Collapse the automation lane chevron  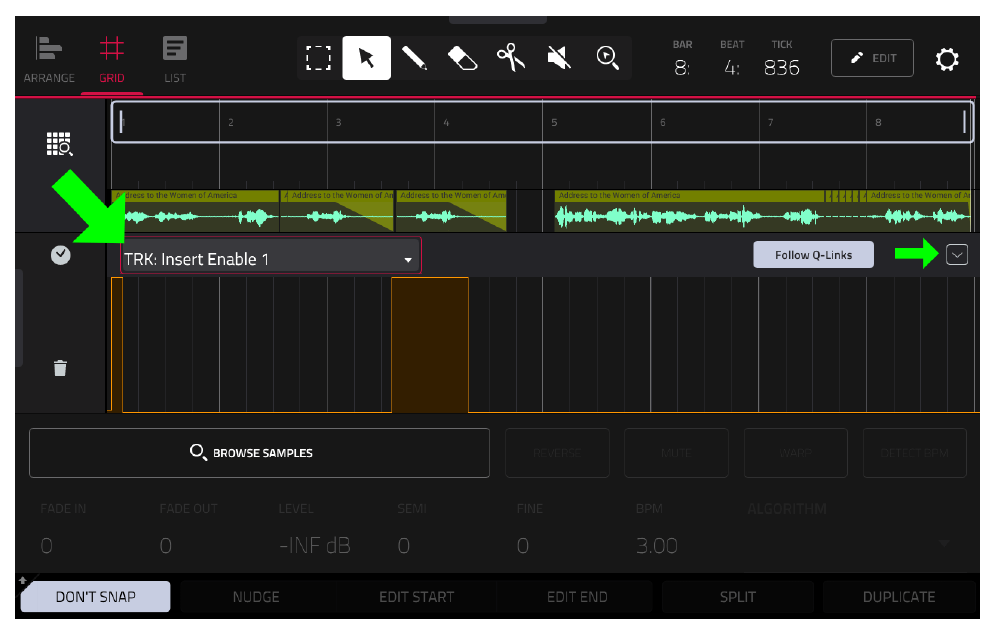coord(957,255)
